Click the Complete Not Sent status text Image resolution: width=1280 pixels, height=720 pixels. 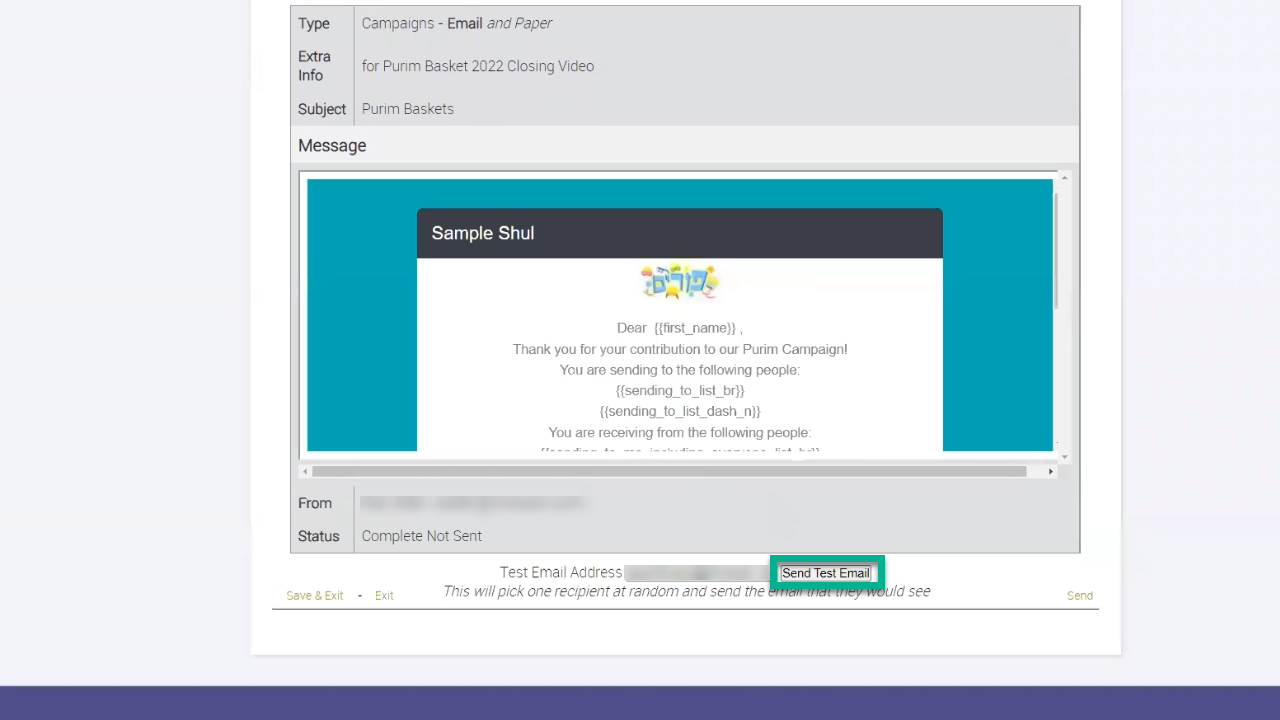click(x=421, y=536)
